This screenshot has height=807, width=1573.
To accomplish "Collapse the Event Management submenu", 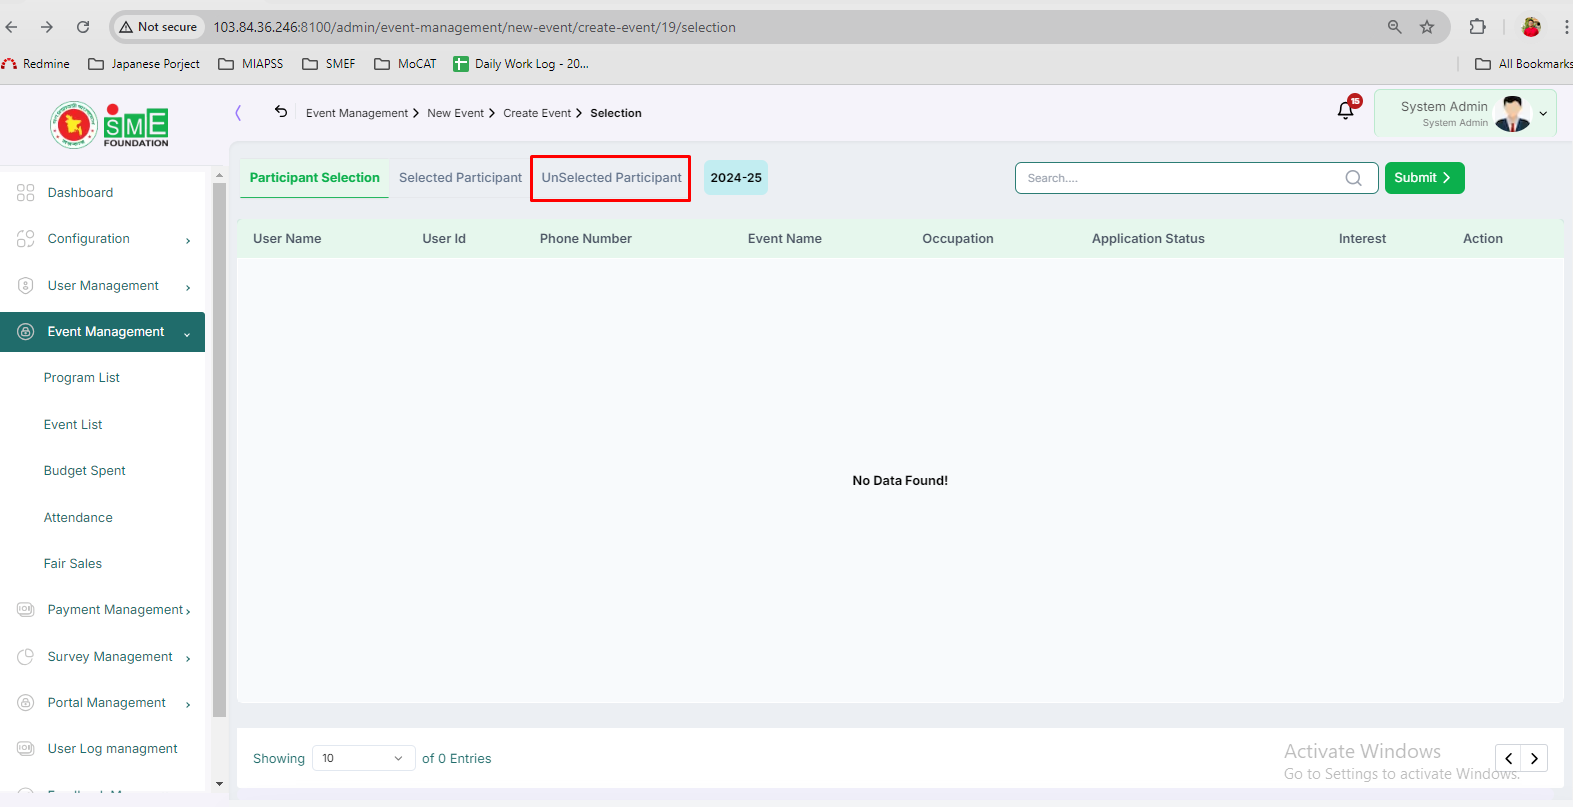I will 187,334.
